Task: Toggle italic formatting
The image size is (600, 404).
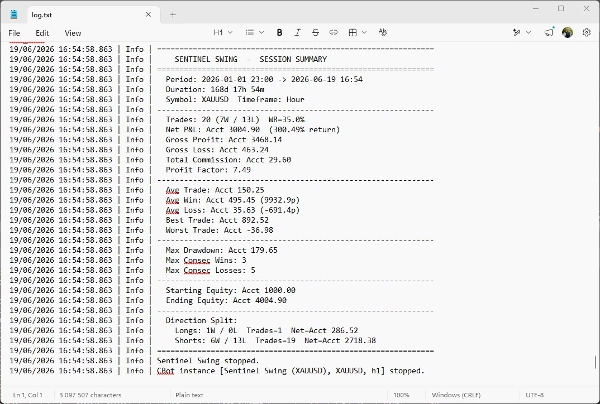Action: pos(297,33)
